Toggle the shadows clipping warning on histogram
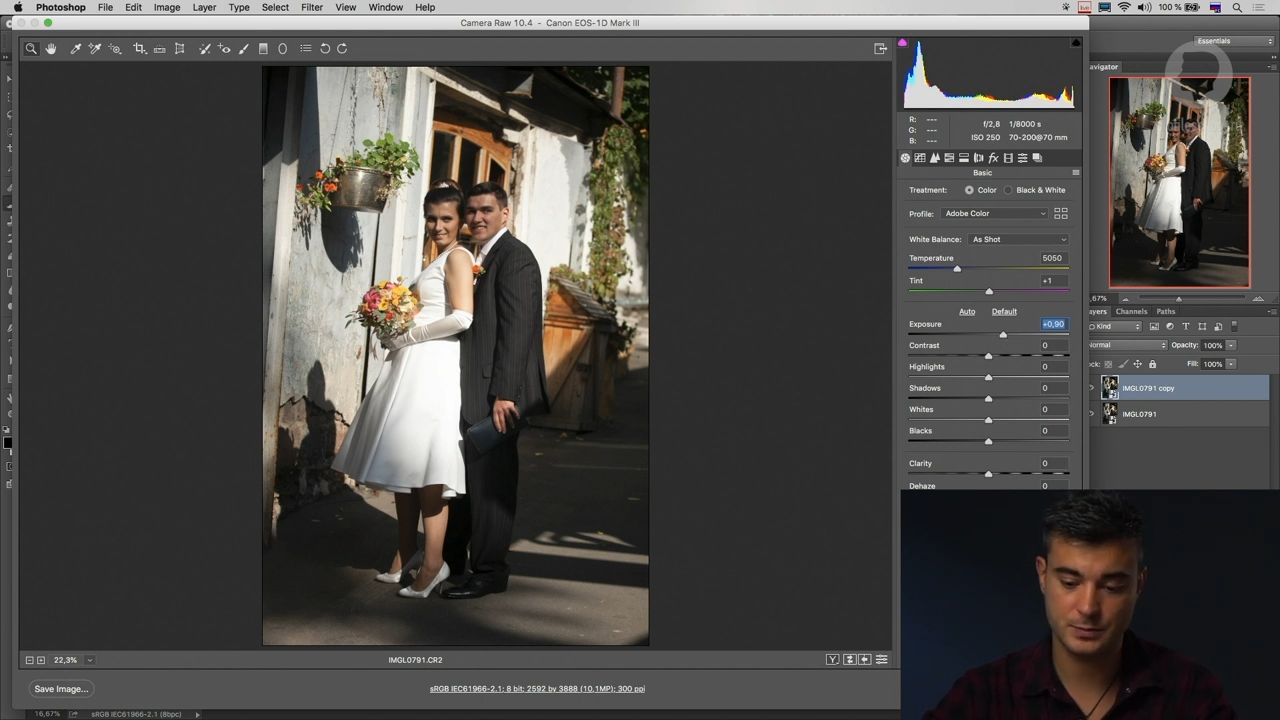This screenshot has width=1280, height=720. [x=903, y=42]
